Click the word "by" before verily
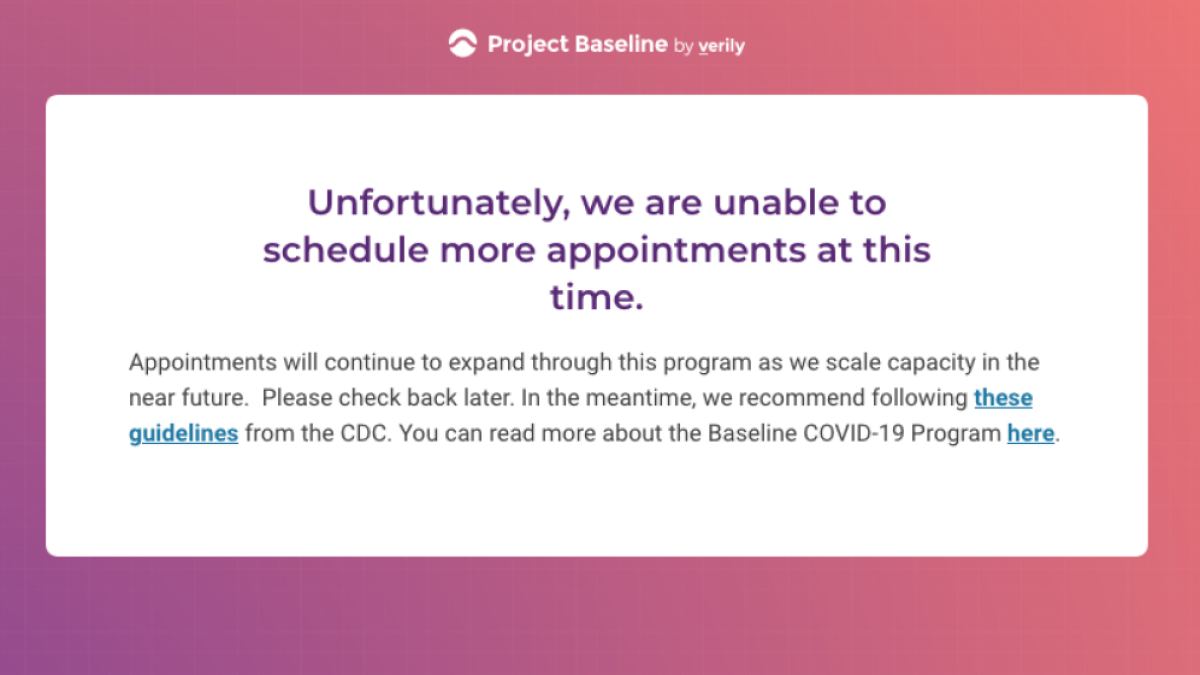The height and width of the screenshot is (675, 1200). (684, 47)
